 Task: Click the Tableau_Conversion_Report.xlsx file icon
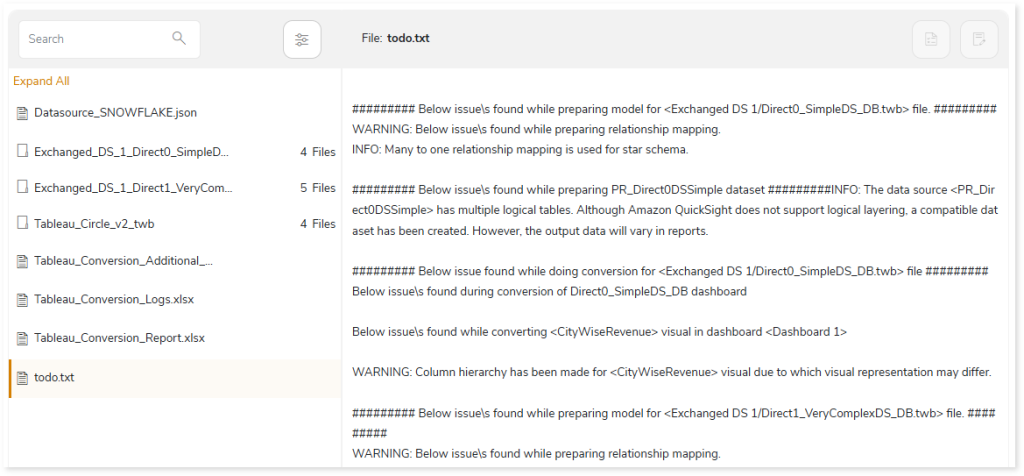point(23,338)
